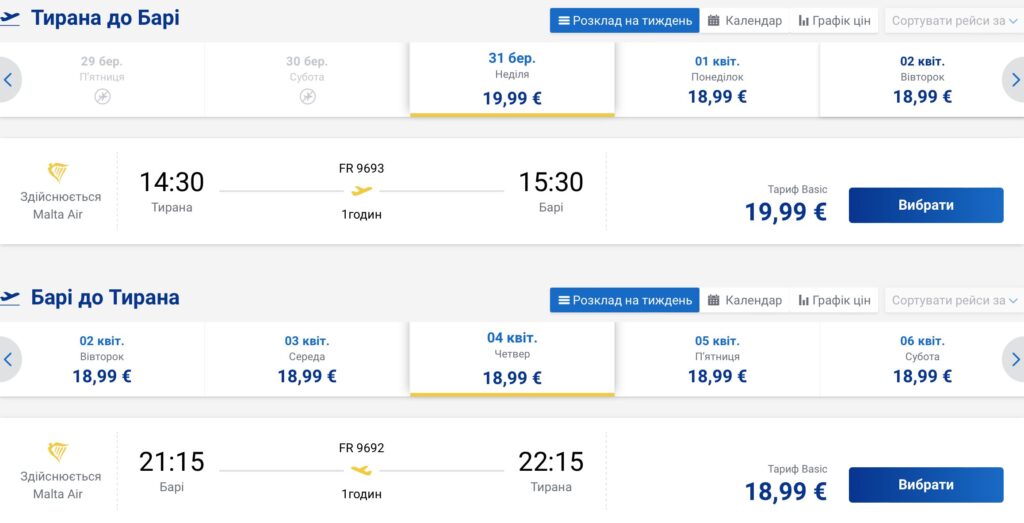Open Календар view for Барі до Тирана
Viewport: 1024px width, 523px height.
(x=744, y=300)
